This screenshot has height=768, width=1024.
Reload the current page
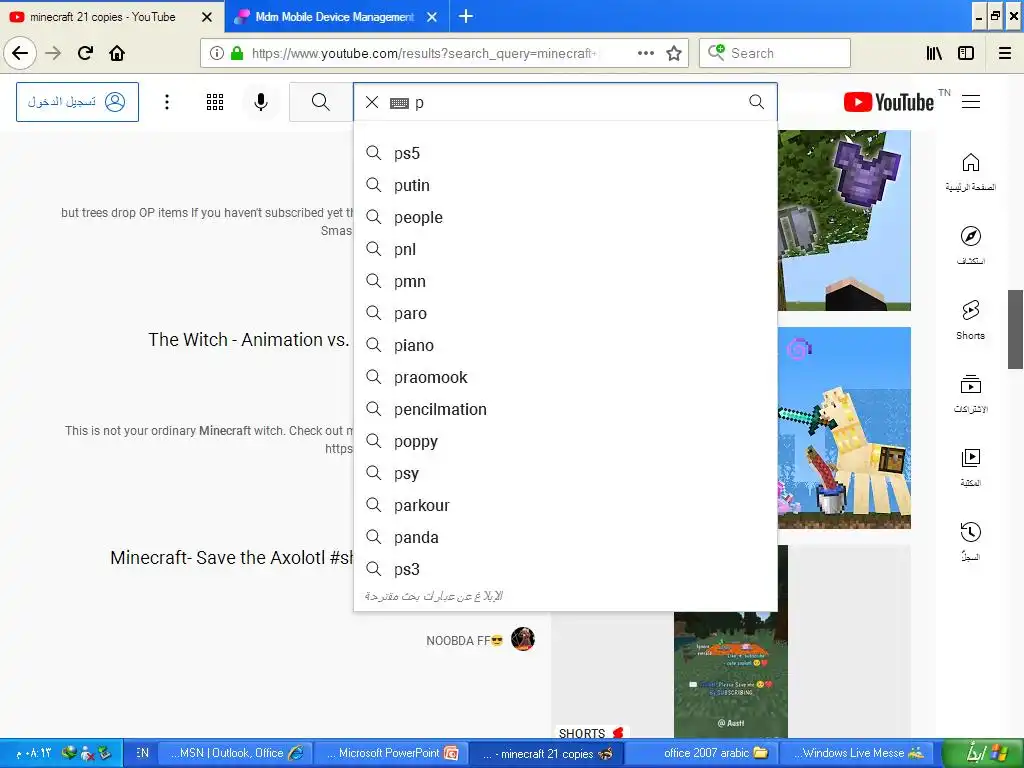pos(85,53)
